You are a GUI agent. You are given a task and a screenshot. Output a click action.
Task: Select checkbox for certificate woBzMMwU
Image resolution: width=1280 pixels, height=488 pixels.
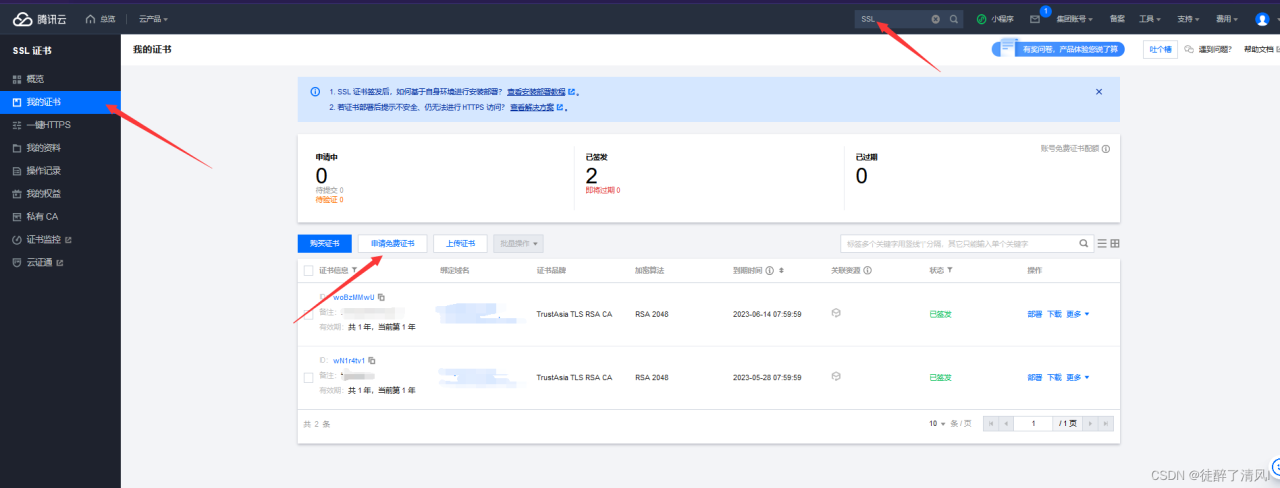coord(308,314)
